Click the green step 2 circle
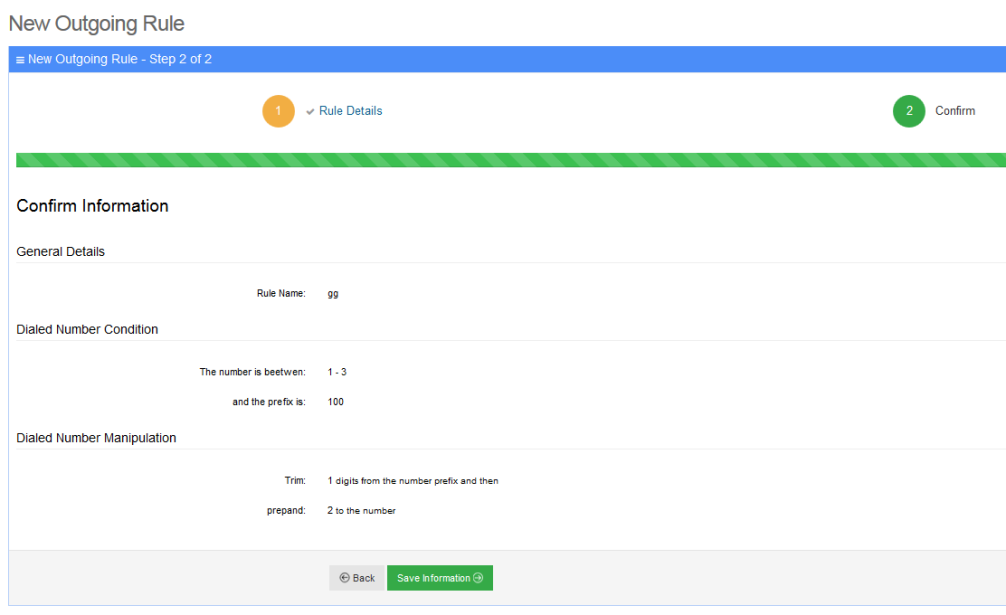 [x=908, y=111]
